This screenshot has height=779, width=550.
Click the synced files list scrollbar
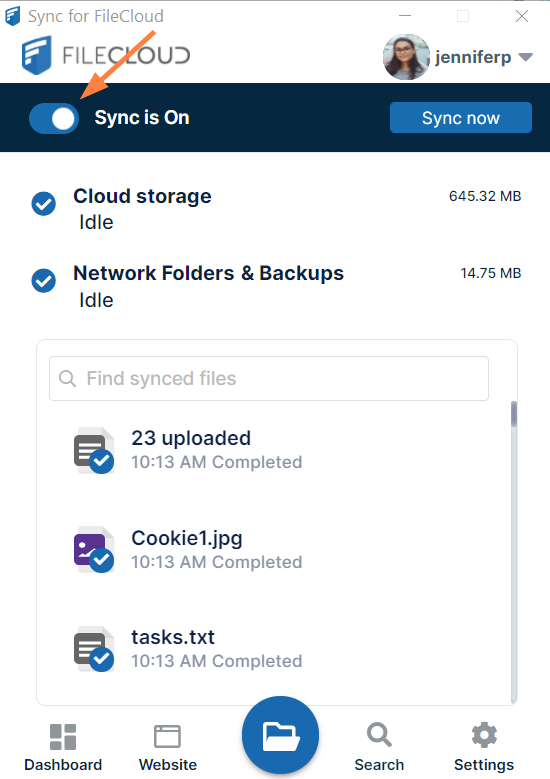coord(514,414)
